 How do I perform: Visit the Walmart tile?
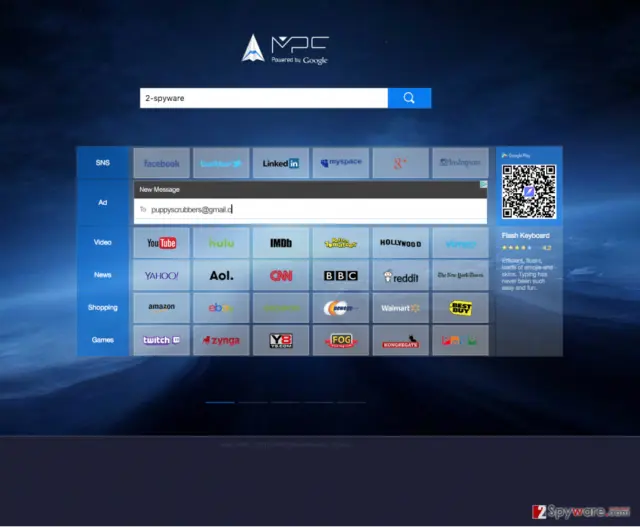(x=400, y=308)
